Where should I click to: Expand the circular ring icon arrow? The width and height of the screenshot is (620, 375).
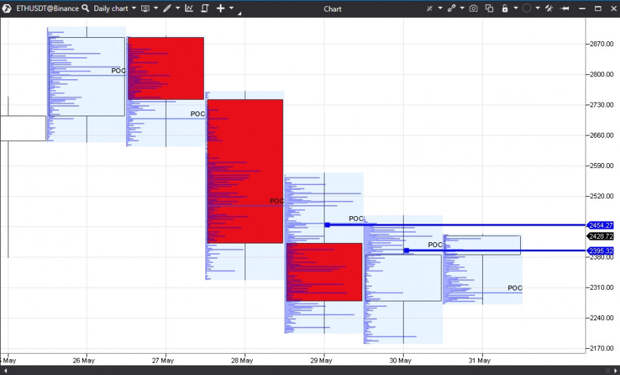coord(537,8)
